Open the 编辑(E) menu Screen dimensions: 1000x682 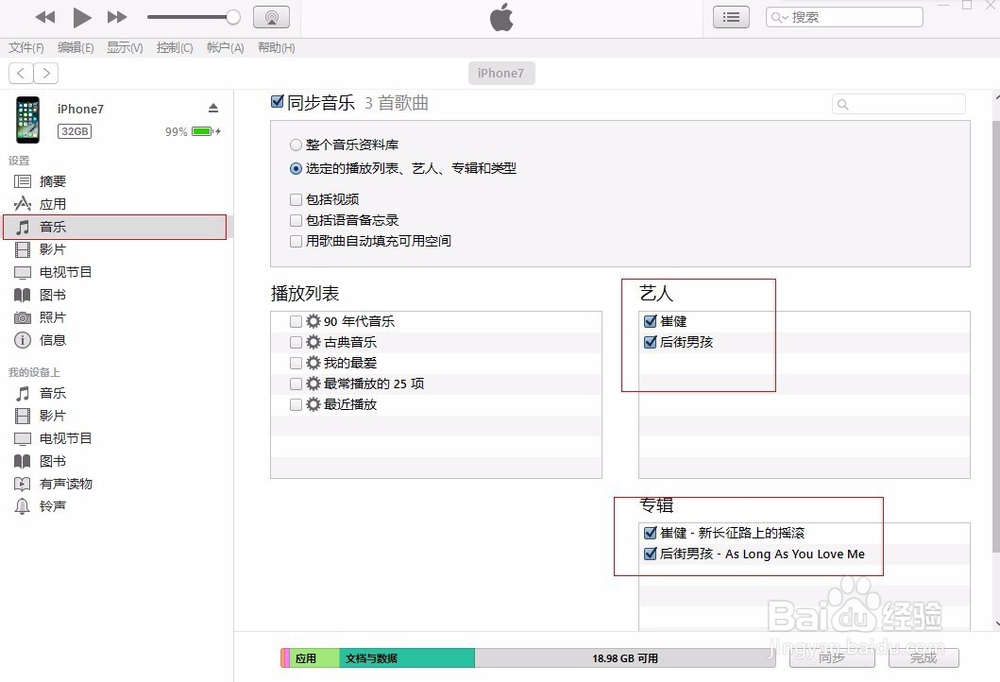click(75, 48)
